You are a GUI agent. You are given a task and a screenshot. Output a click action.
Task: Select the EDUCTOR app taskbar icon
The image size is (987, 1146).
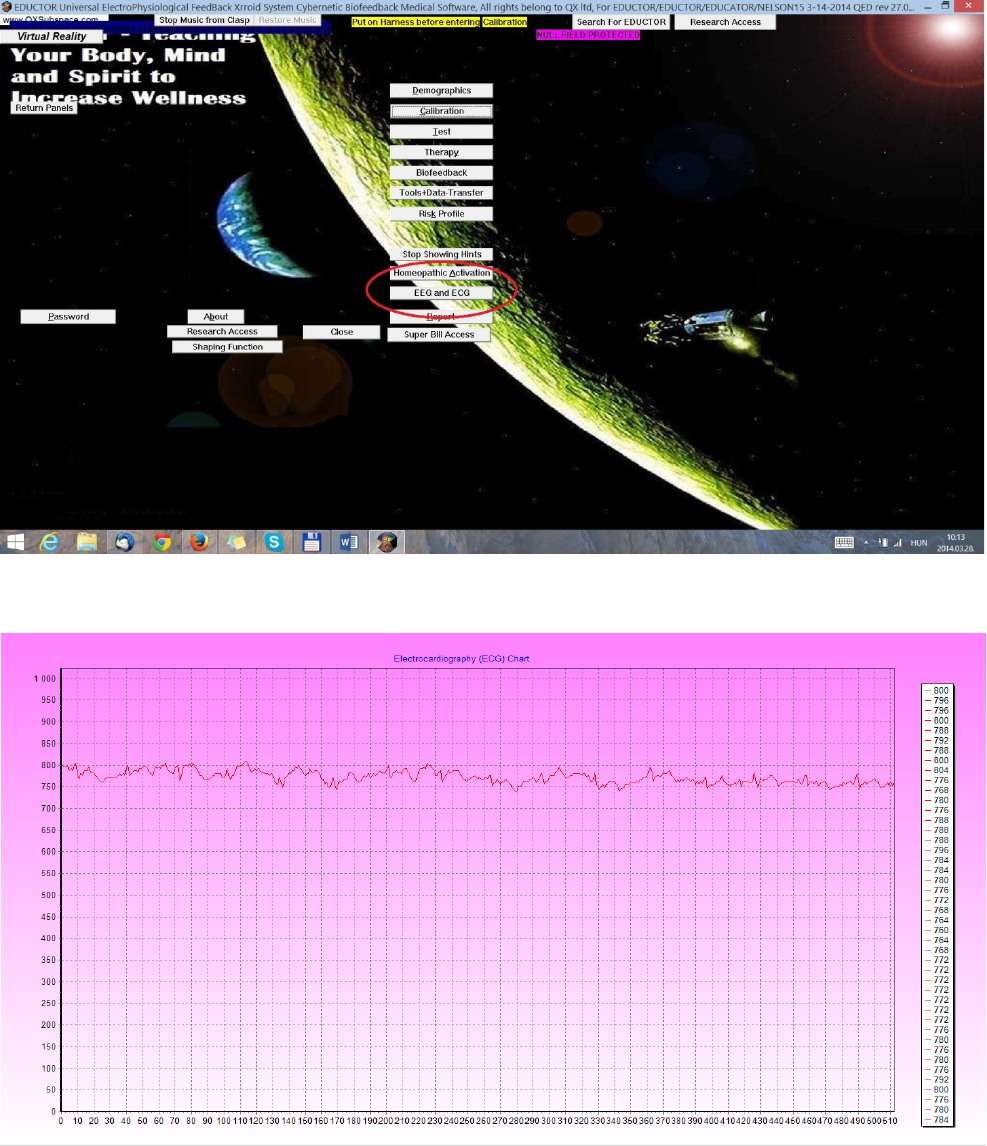point(387,542)
